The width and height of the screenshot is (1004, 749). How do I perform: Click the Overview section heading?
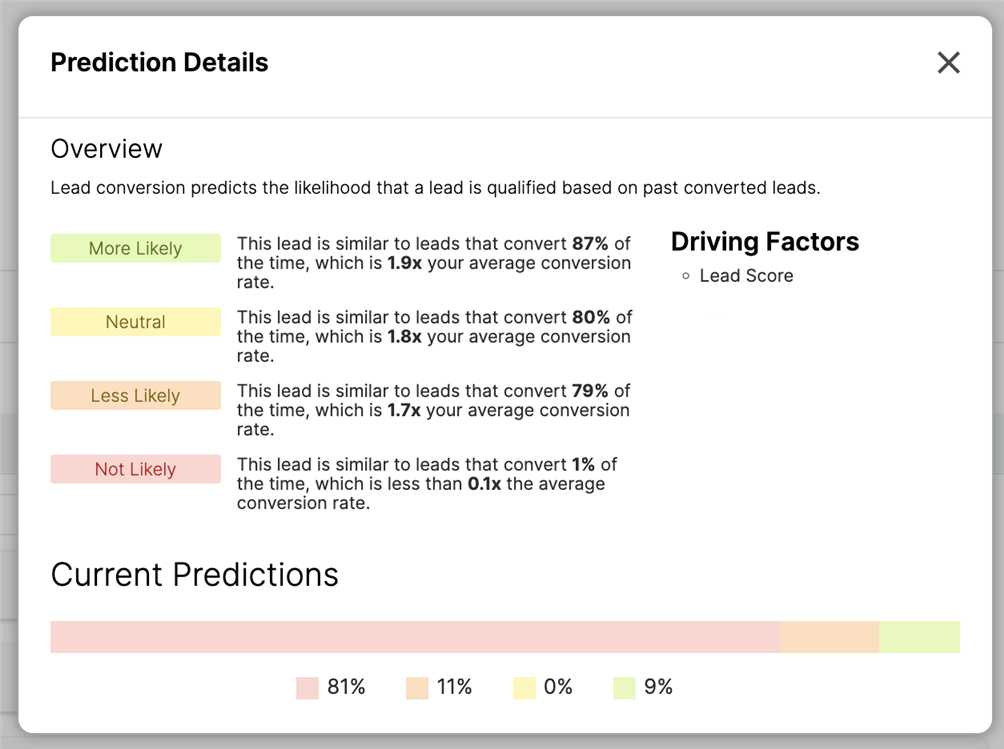click(106, 149)
